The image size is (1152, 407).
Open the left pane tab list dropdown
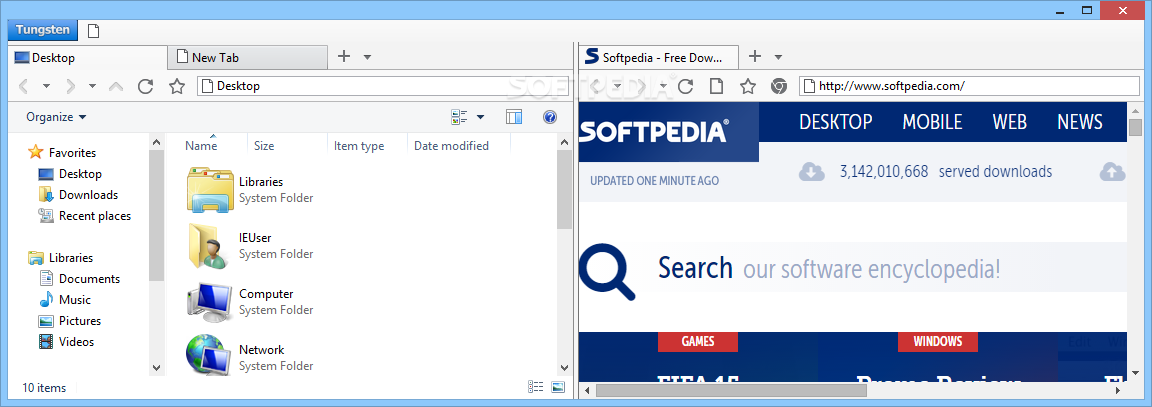[367, 57]
